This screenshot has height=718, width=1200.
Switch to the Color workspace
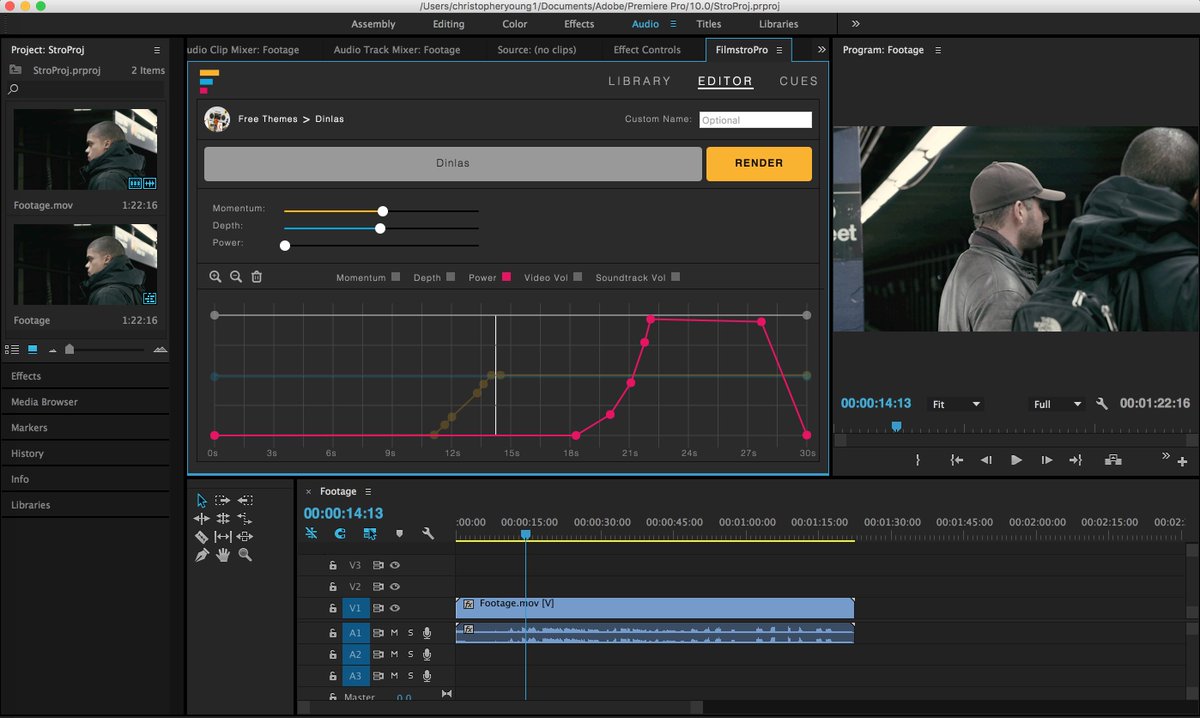click(x=515, y=24)
